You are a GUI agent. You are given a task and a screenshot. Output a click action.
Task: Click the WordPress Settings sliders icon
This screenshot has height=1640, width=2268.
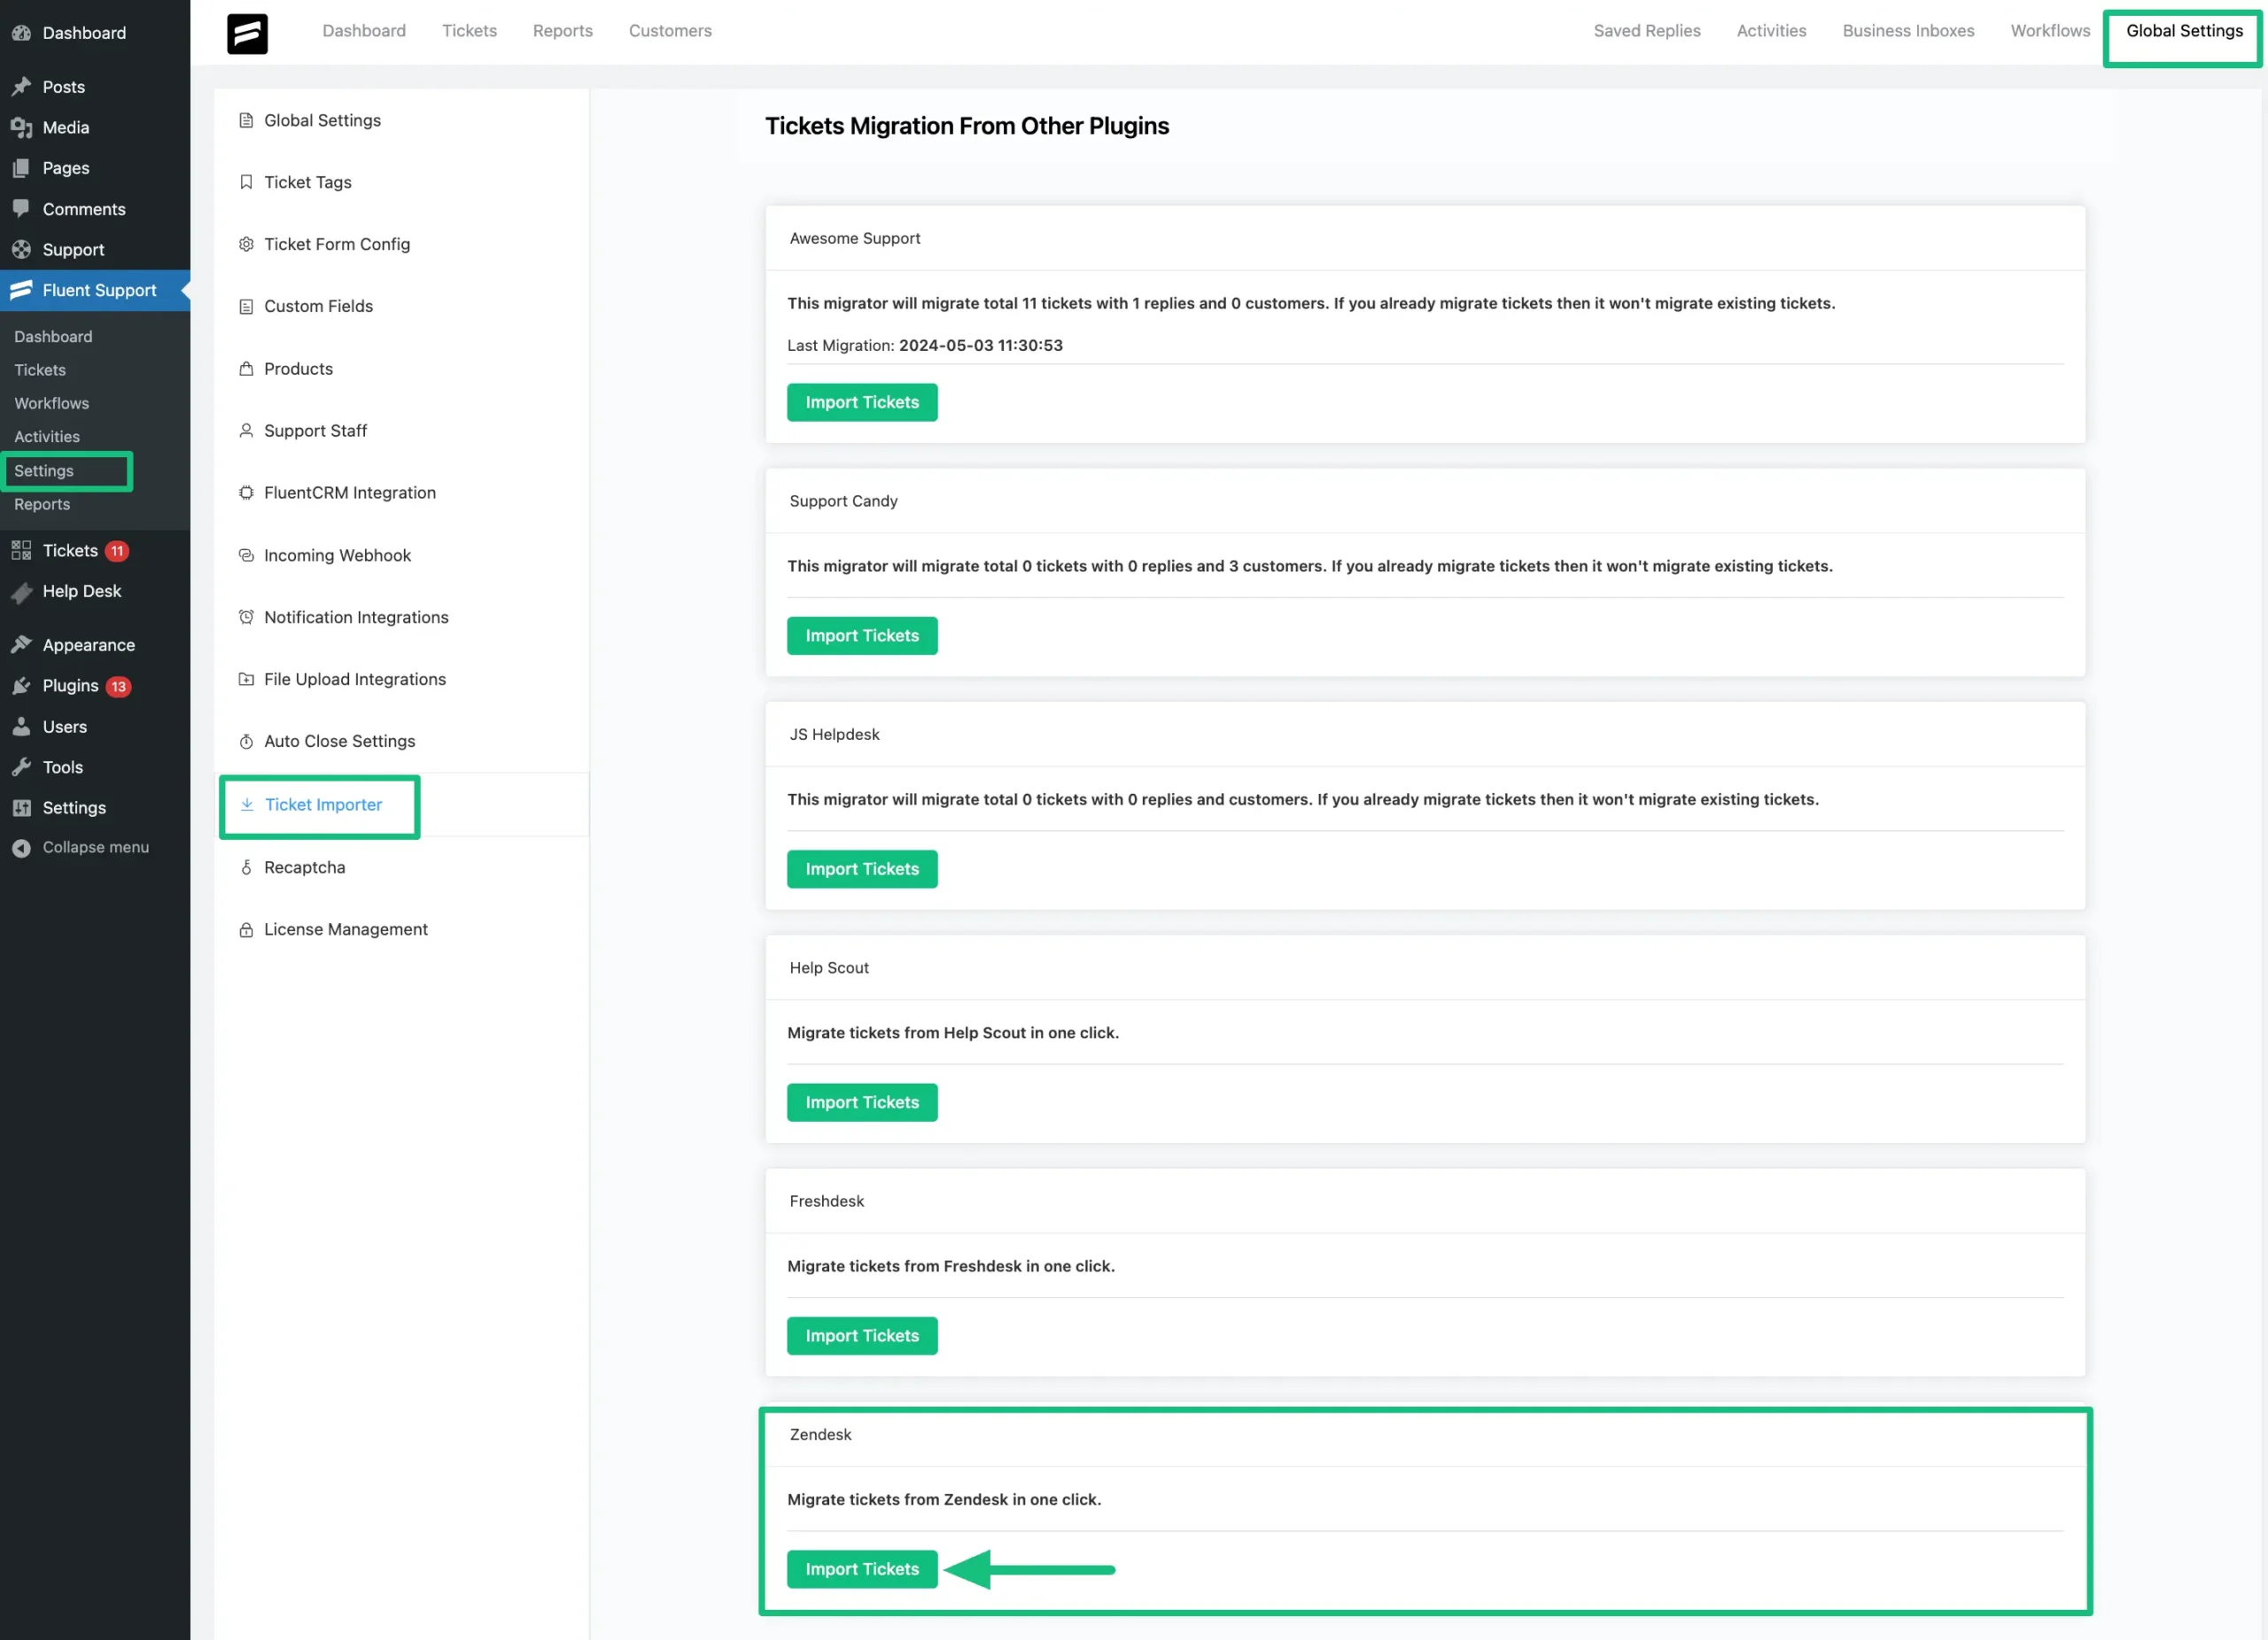click(21, 808)
